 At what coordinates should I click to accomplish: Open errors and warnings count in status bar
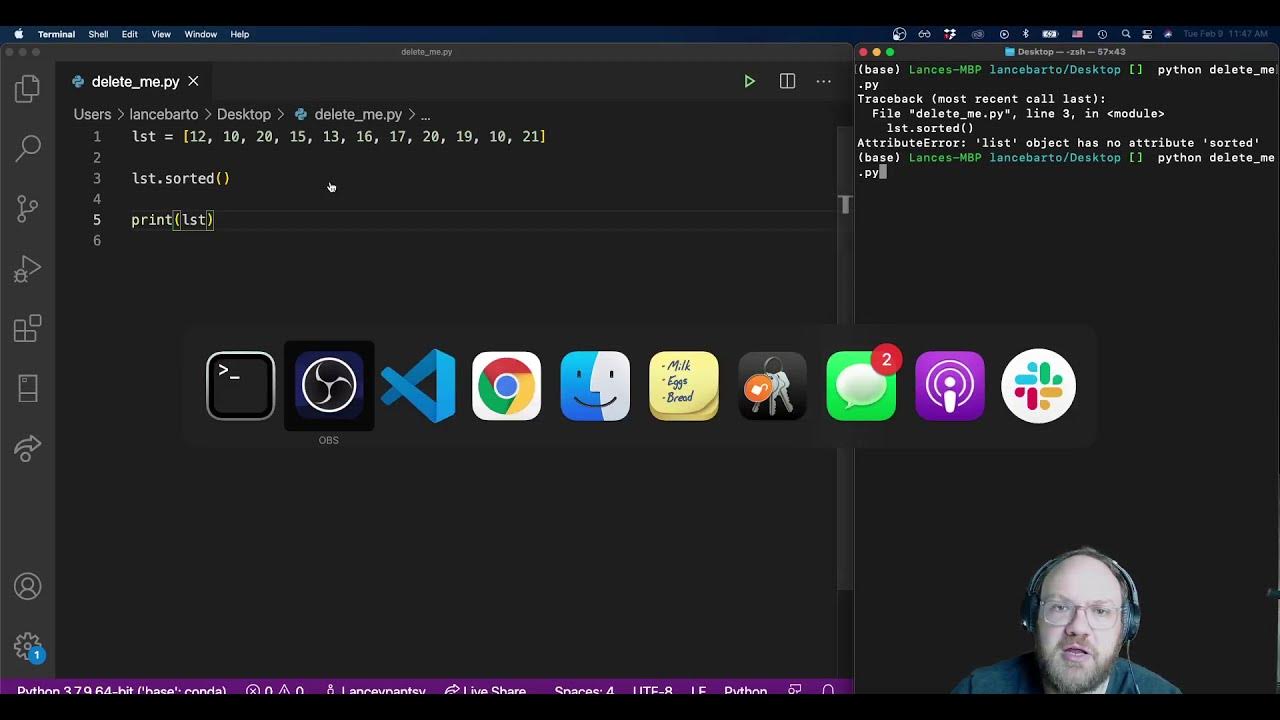coord(275,691)
